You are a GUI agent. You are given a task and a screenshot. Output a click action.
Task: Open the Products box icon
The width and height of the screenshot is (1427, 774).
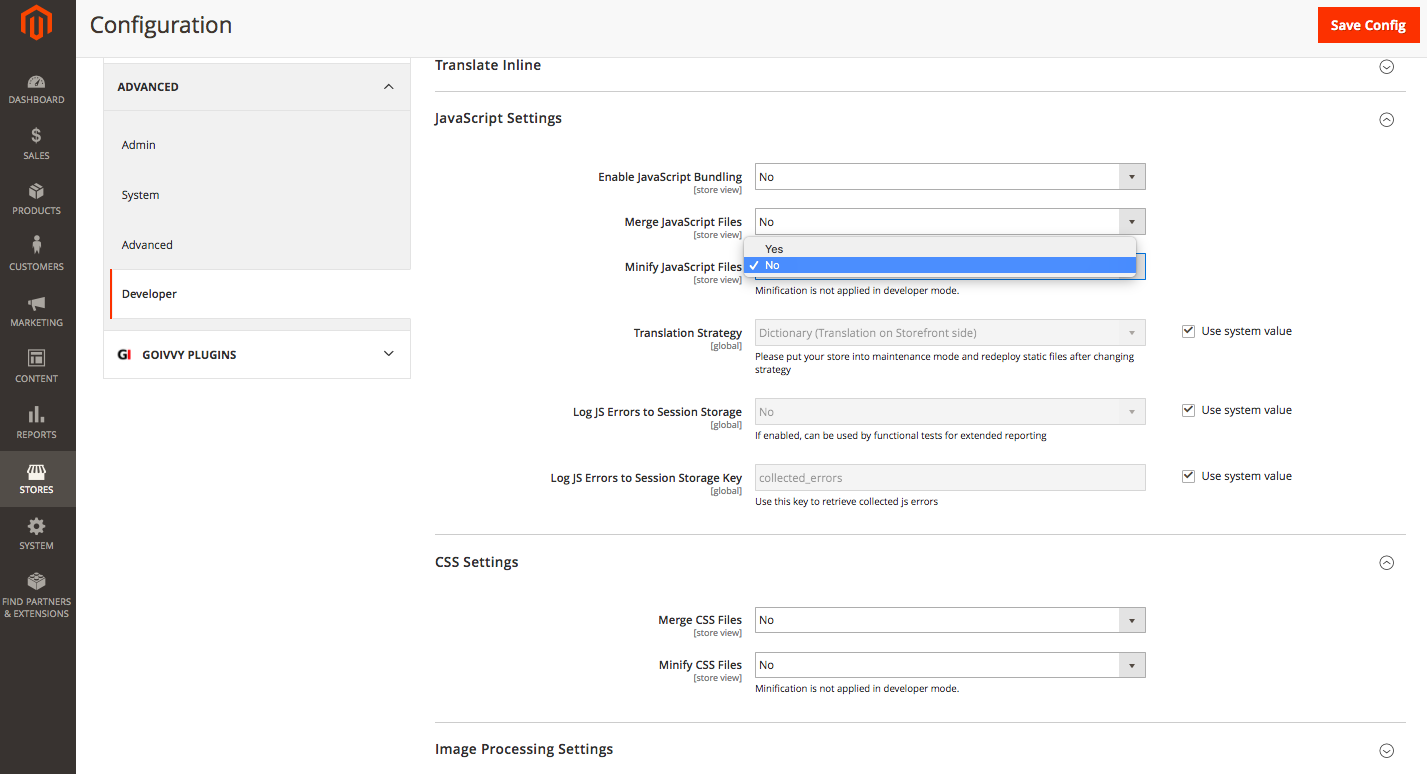(x=37, y=191)
